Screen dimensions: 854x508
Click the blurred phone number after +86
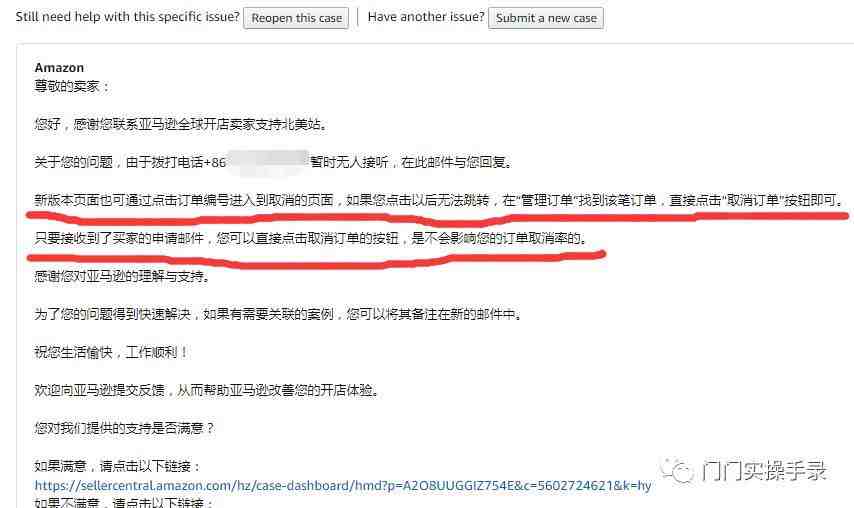point(268,162)
